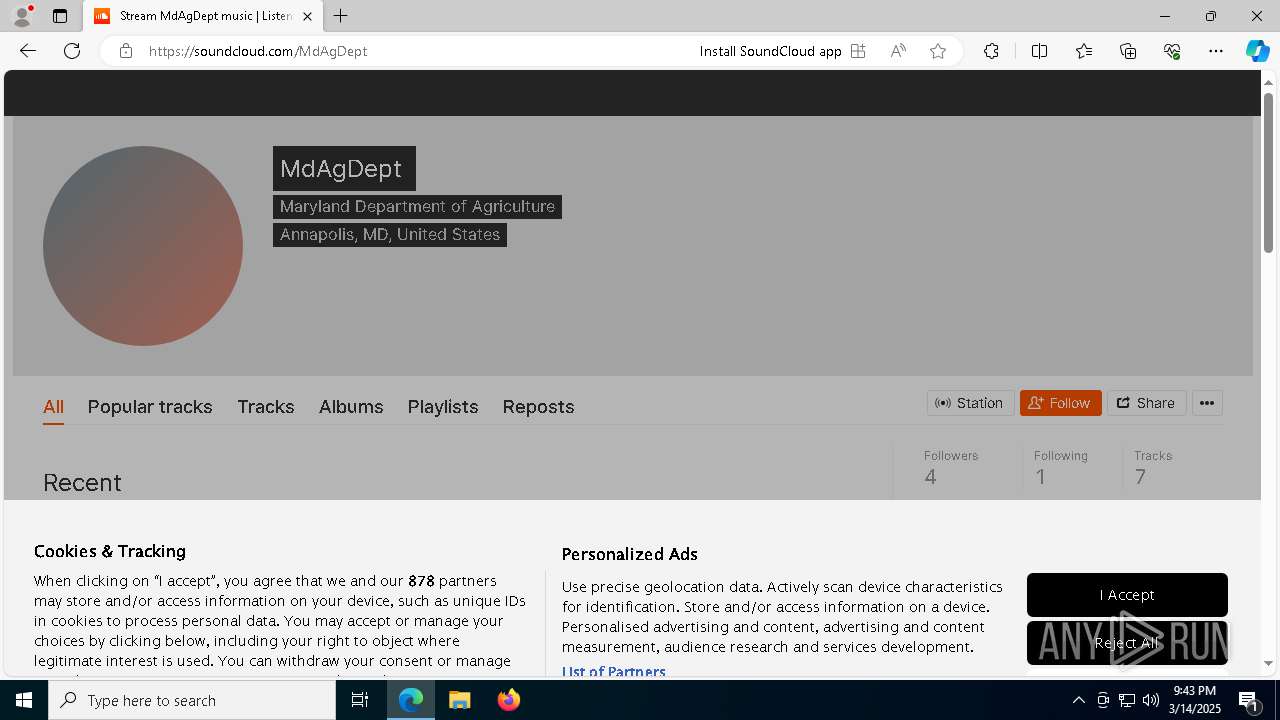The width and height of the screenshot is (1280, 720).
Task: Add this page to favorites
Action: pyautogui.click(x=938, y=51)
